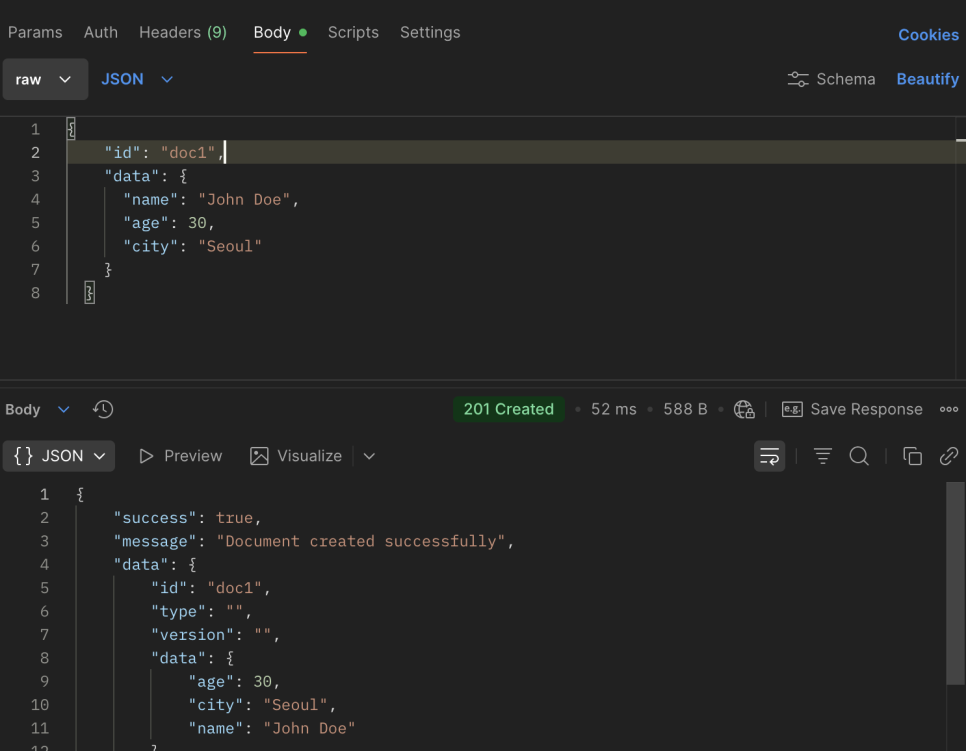Open Schema settings sliders icon
This screenshot has height=751, width=966.
(798, 79)
